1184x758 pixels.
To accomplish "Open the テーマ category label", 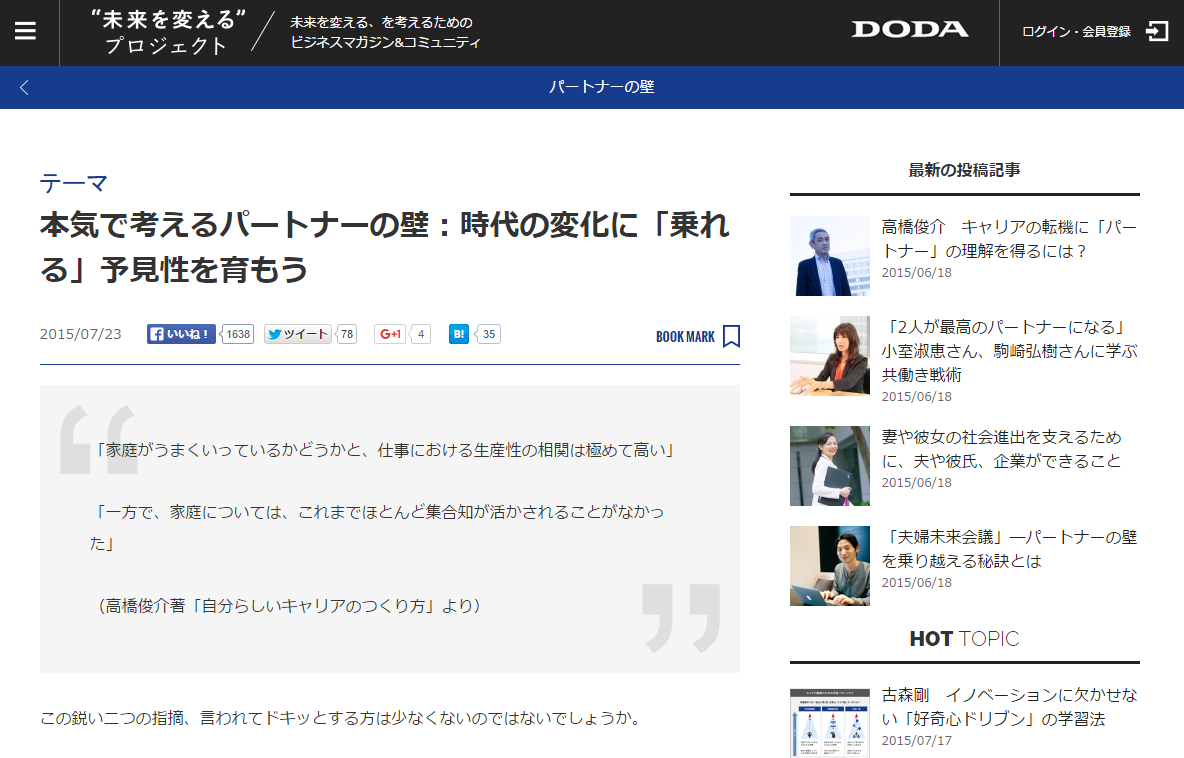I will coord(73,183).
